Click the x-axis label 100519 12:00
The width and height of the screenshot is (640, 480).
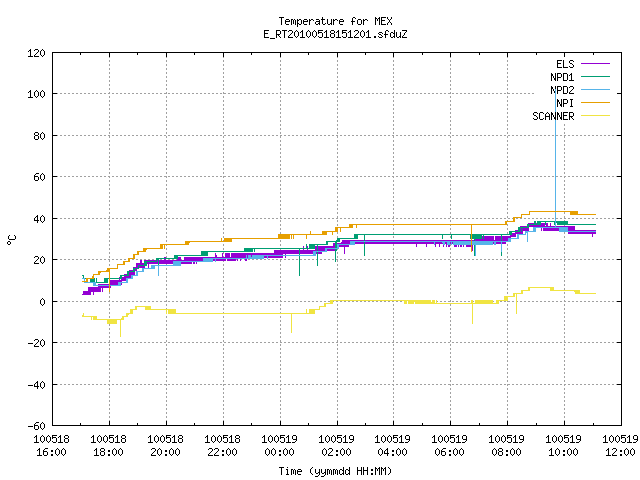[x=620, y=445]
